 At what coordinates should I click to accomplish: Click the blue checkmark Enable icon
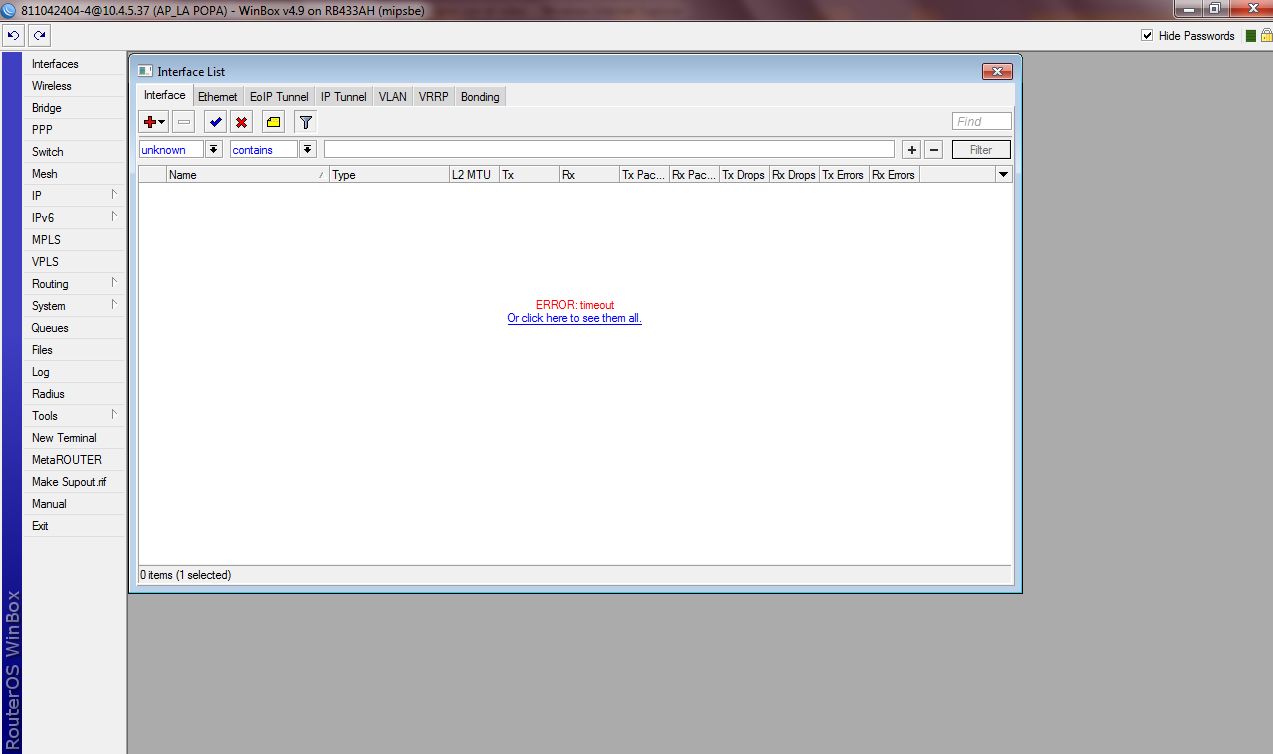214,121
